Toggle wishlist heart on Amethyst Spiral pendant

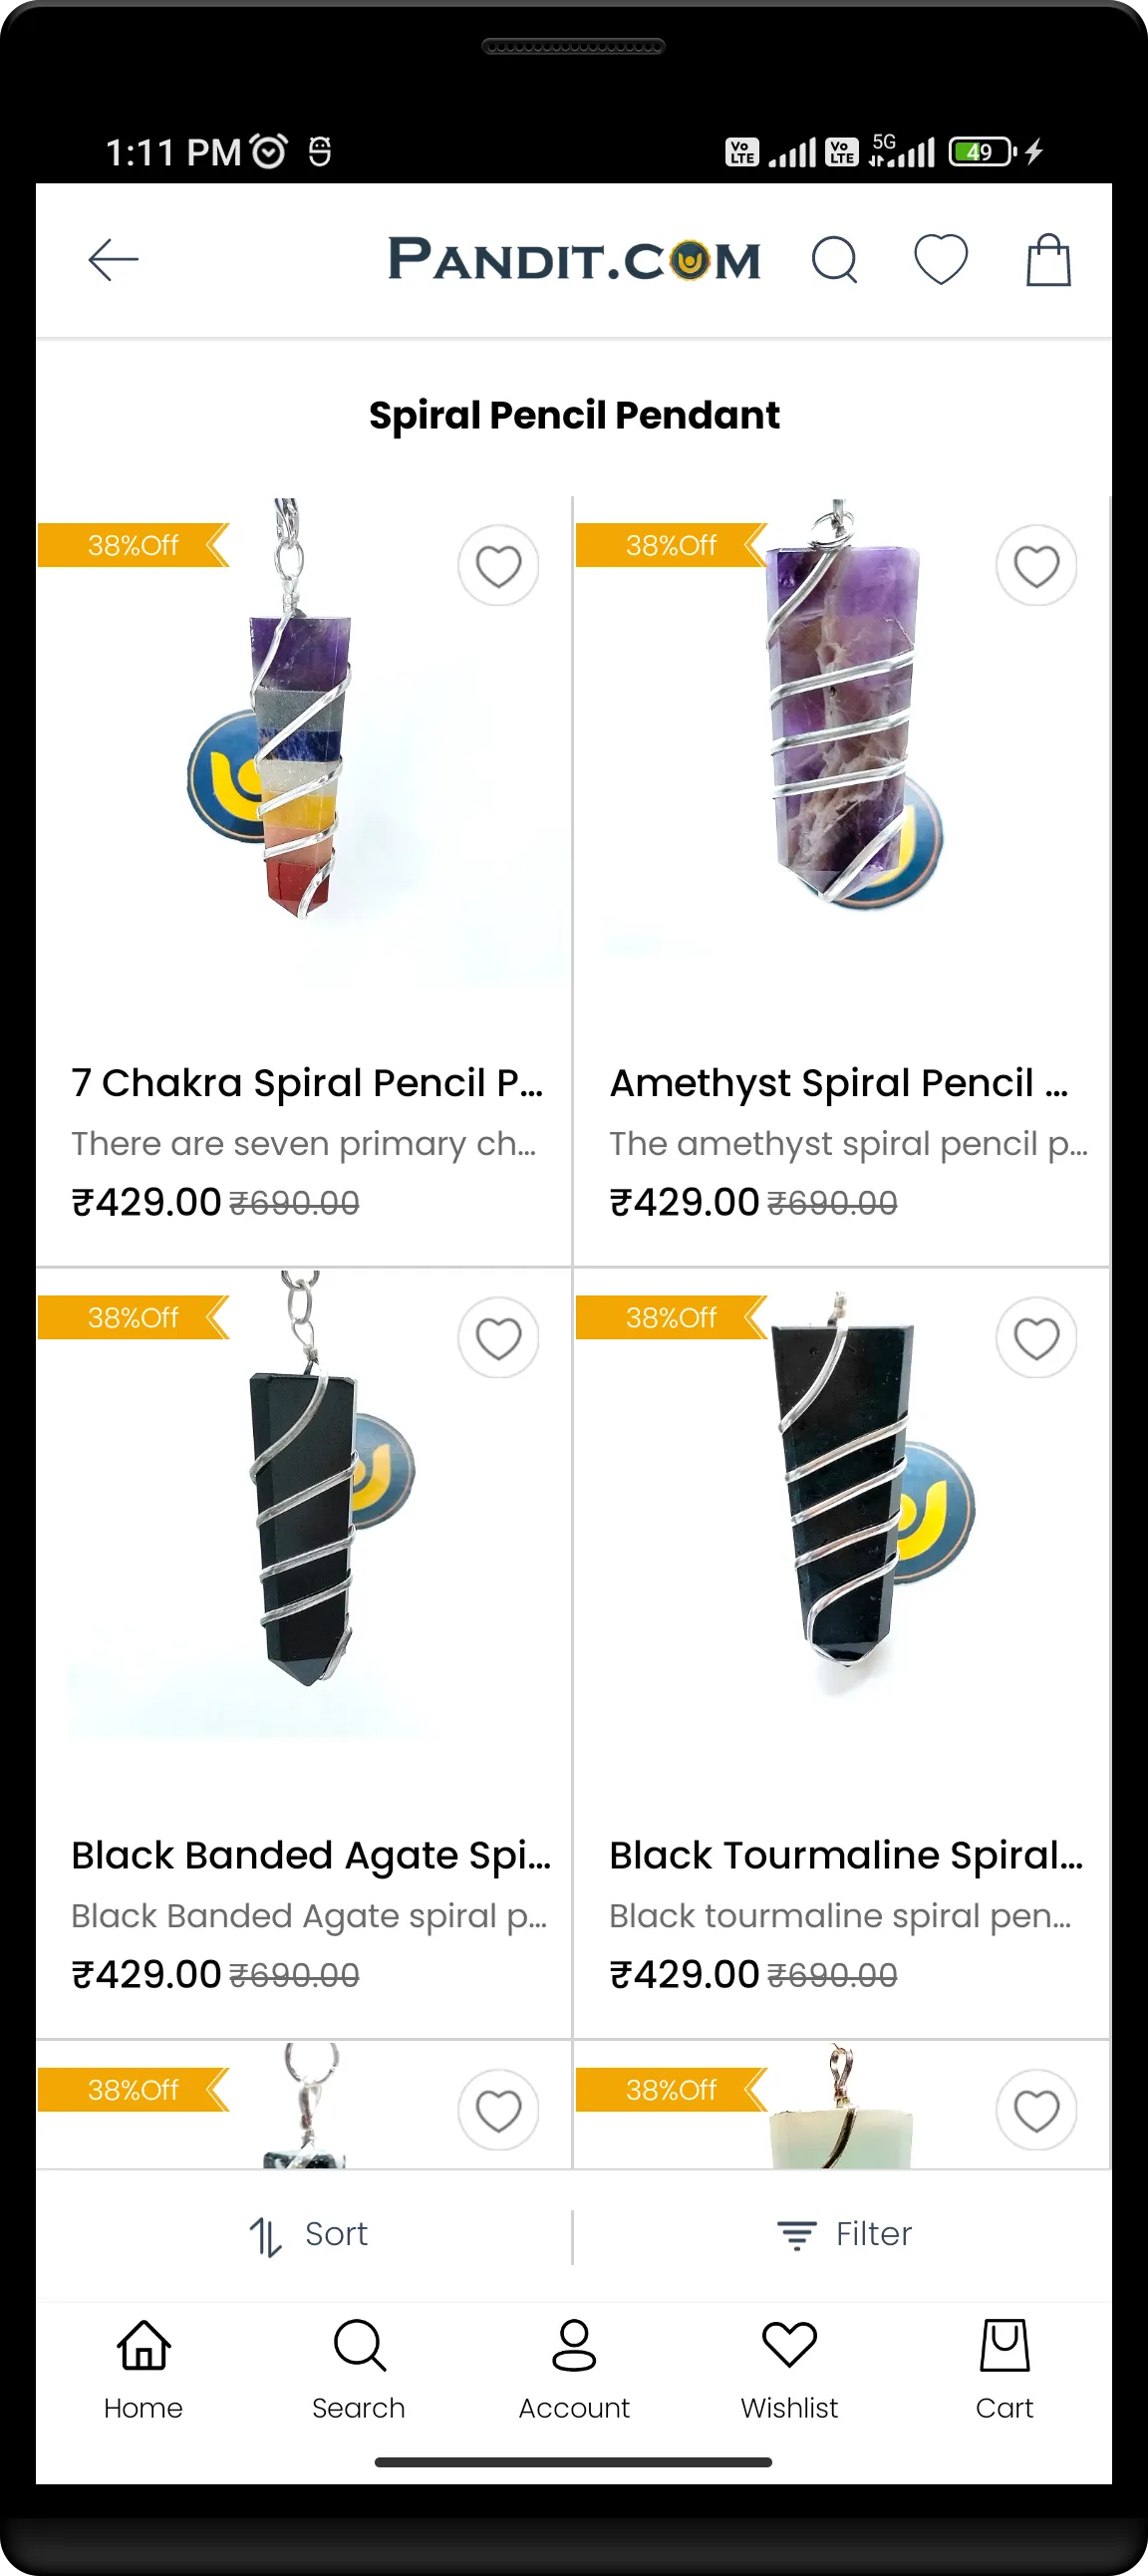(1036, 566)
